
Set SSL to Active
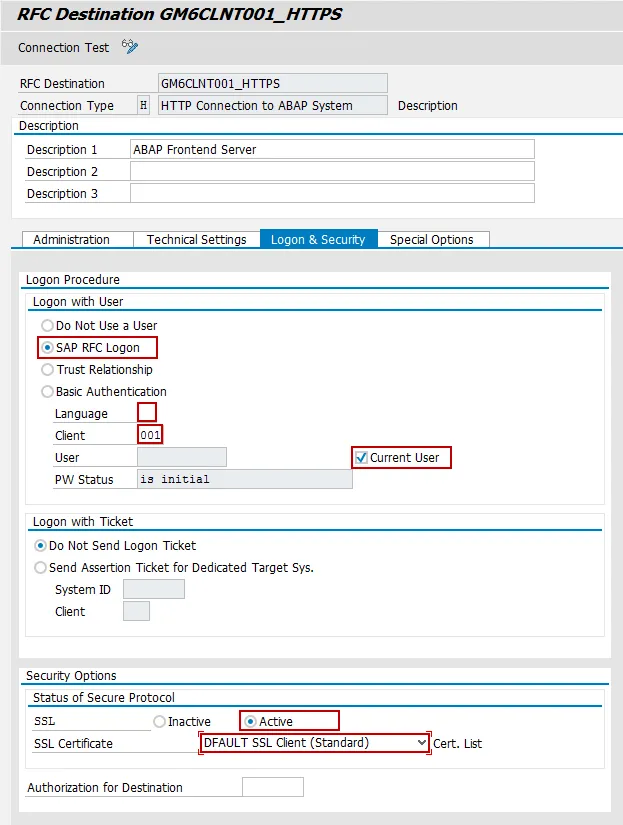coord(251,721)
